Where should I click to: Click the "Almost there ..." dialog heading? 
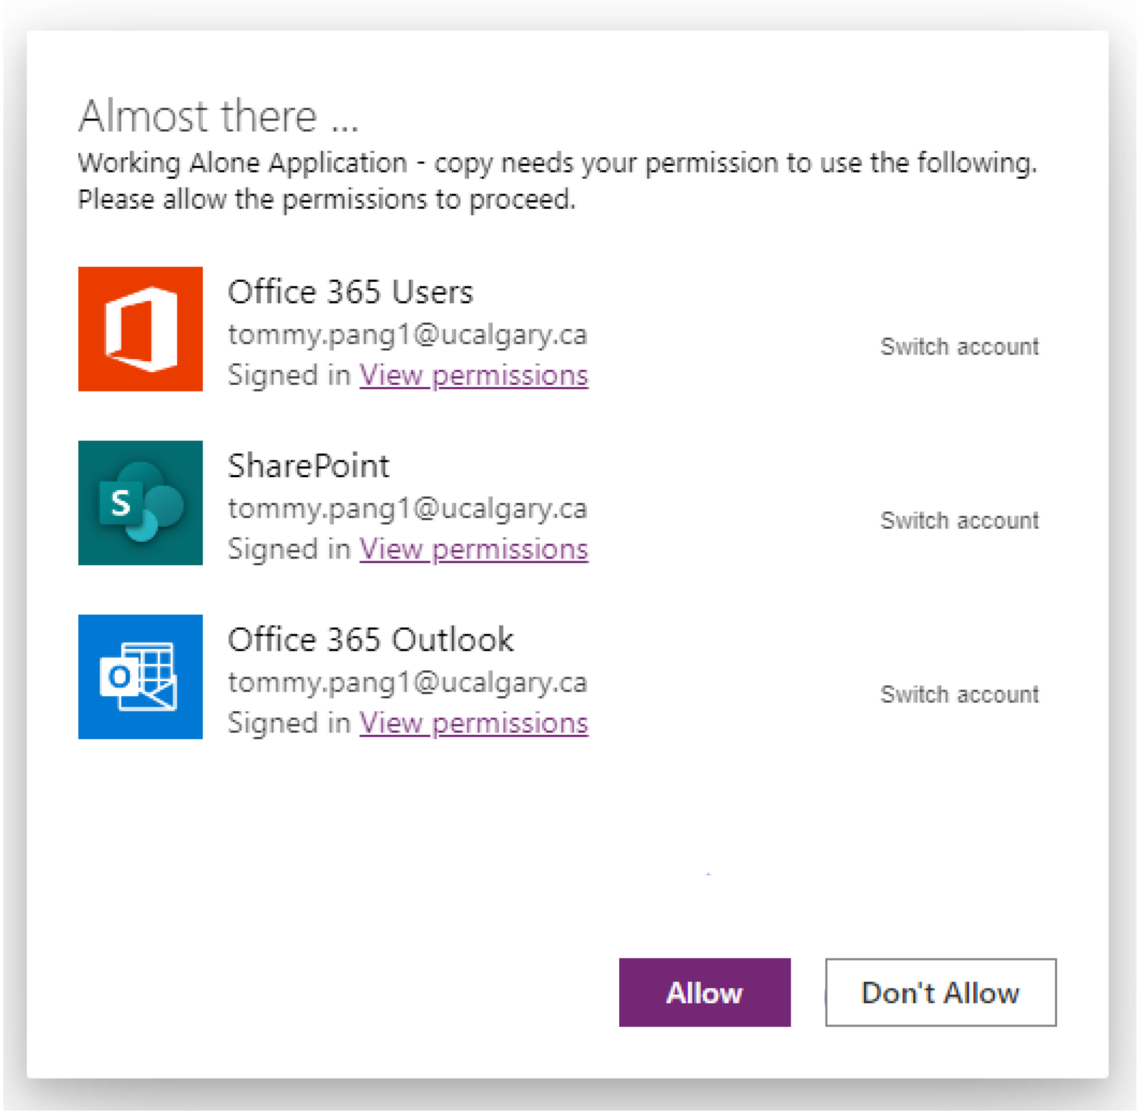click(218, 117)
